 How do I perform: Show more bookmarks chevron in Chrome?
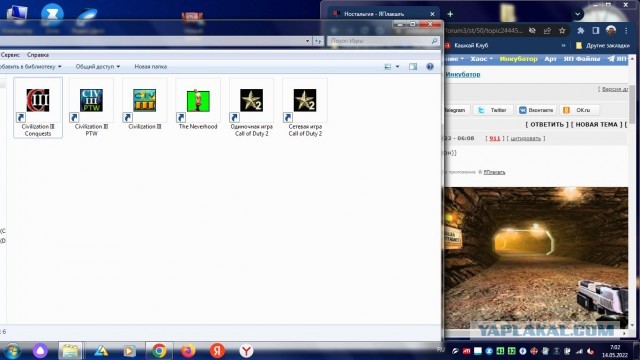click(x=564, y=46)
